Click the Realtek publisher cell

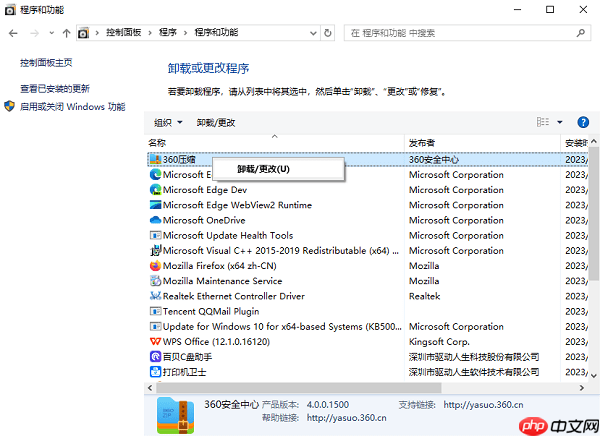click(x=424, y=296)
